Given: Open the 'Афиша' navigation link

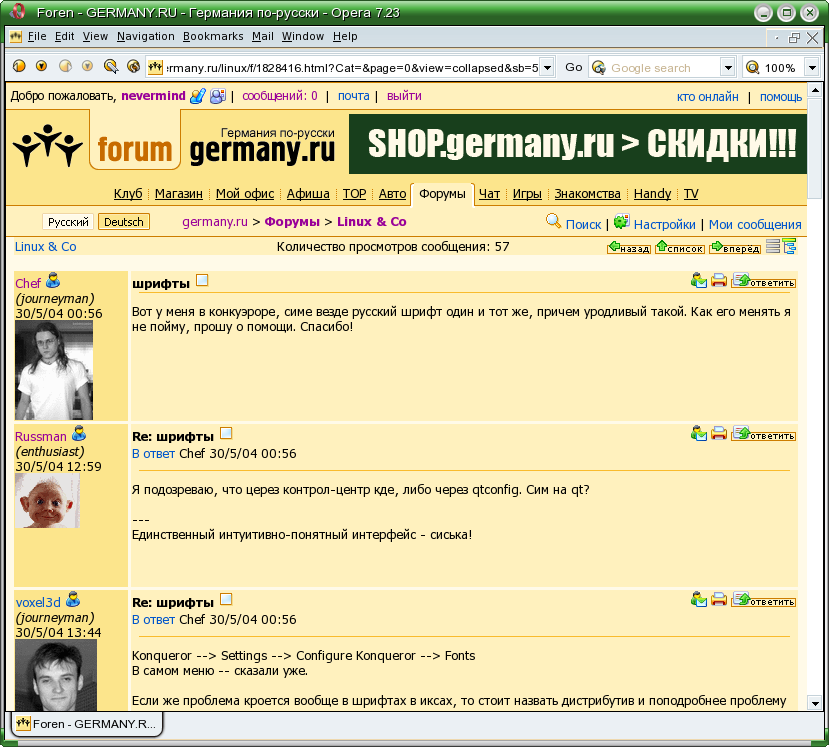Looking at the screenshot, I should pyautogui.click(x=308, y=194).
